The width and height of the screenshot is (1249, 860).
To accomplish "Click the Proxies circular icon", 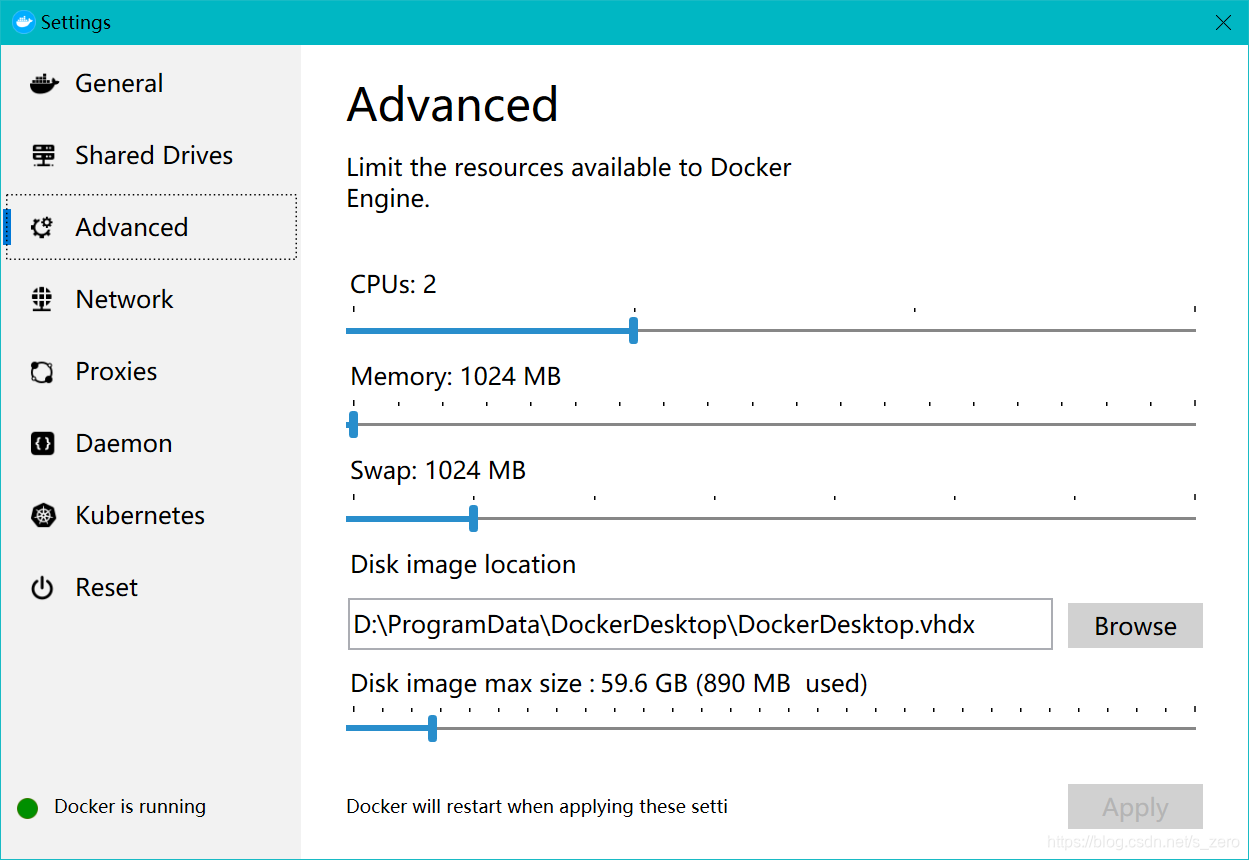I will point(42,372).
